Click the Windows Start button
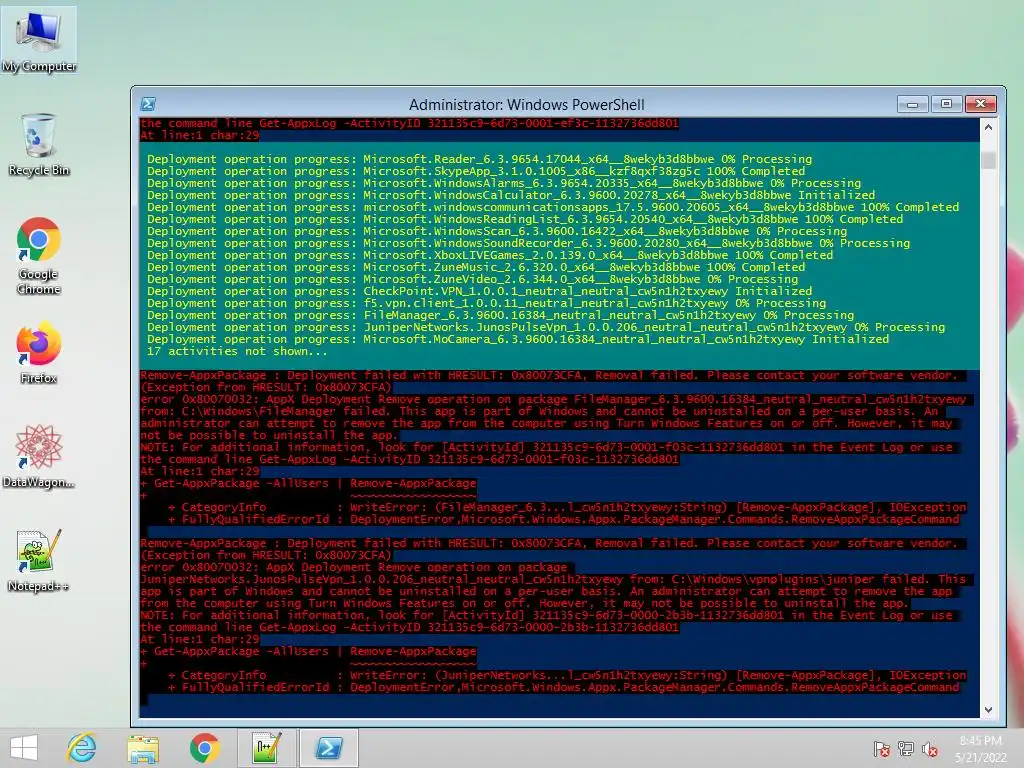The width and height of the screenshot is (1024, 768). [24, 748]
